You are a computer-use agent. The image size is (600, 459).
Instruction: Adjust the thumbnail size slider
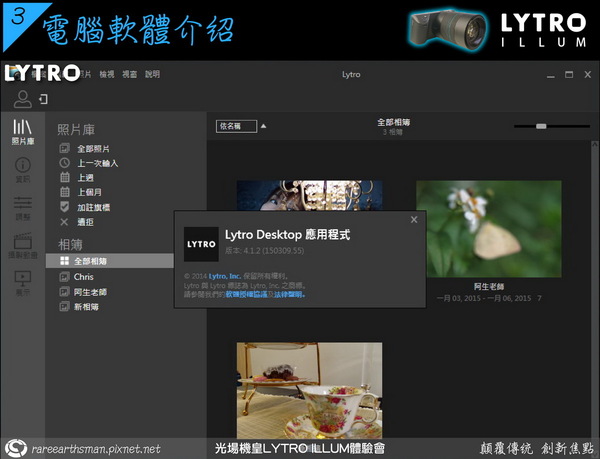click(x=541, y=126)
